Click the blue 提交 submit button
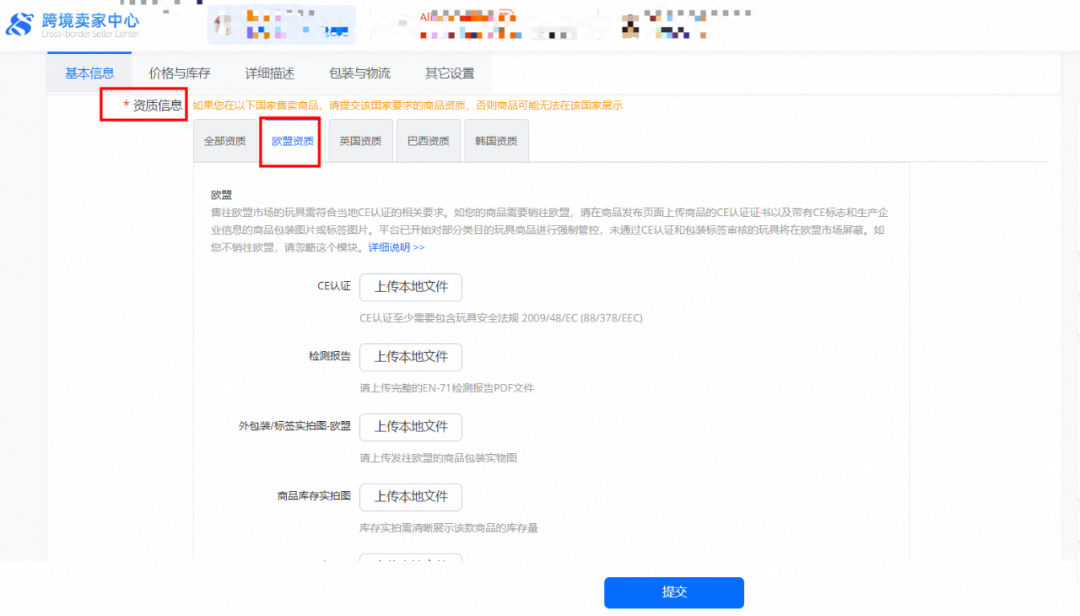Viewport: 1080px width, 616px height. pos(674,592)
